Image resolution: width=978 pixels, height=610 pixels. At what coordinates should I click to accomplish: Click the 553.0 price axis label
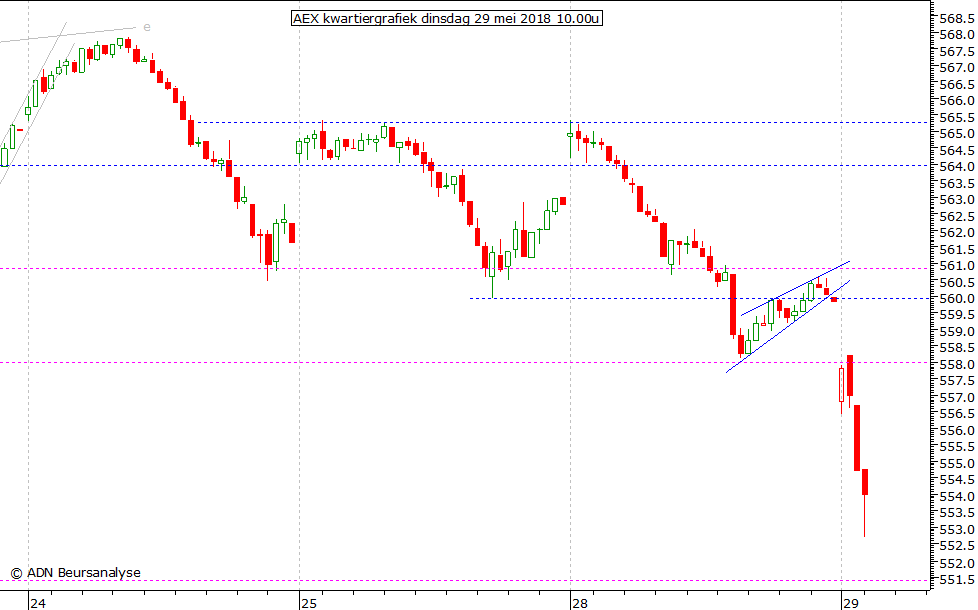click(957, 530)
